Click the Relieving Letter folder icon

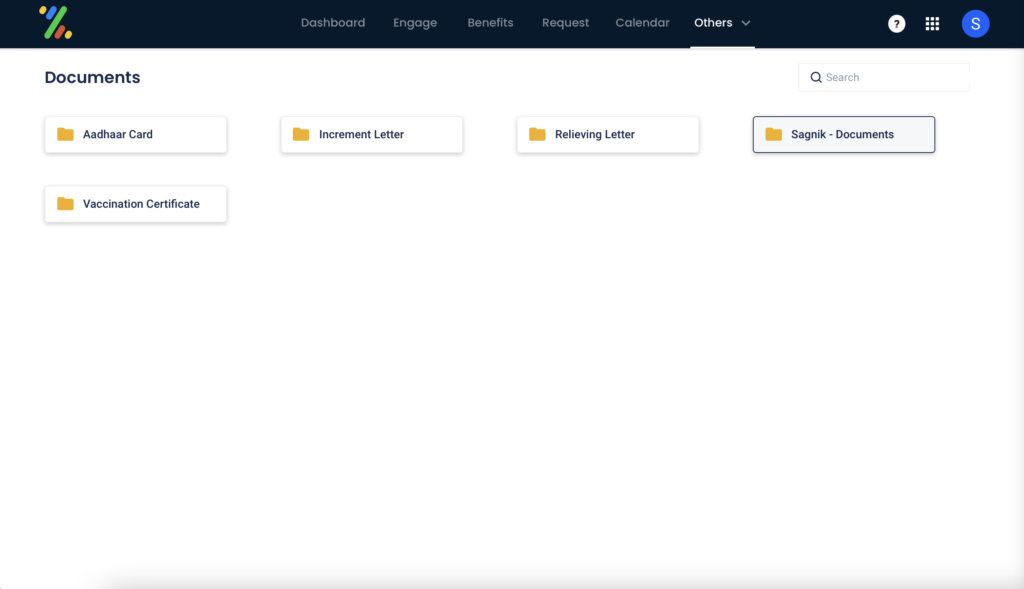point(537,134)
